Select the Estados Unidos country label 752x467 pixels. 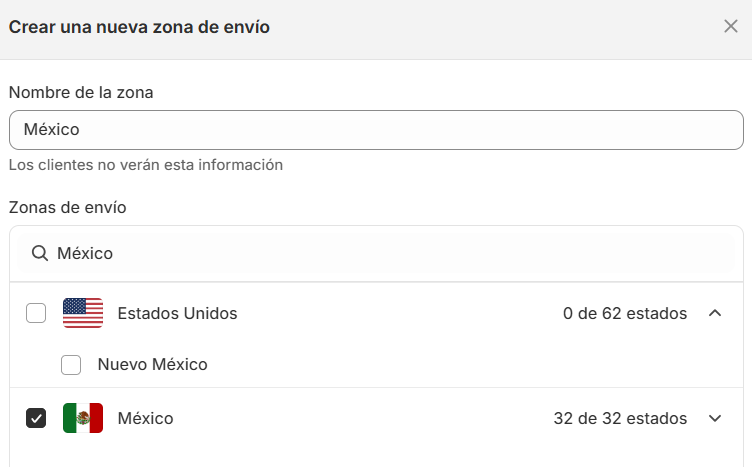pos(177,314)
